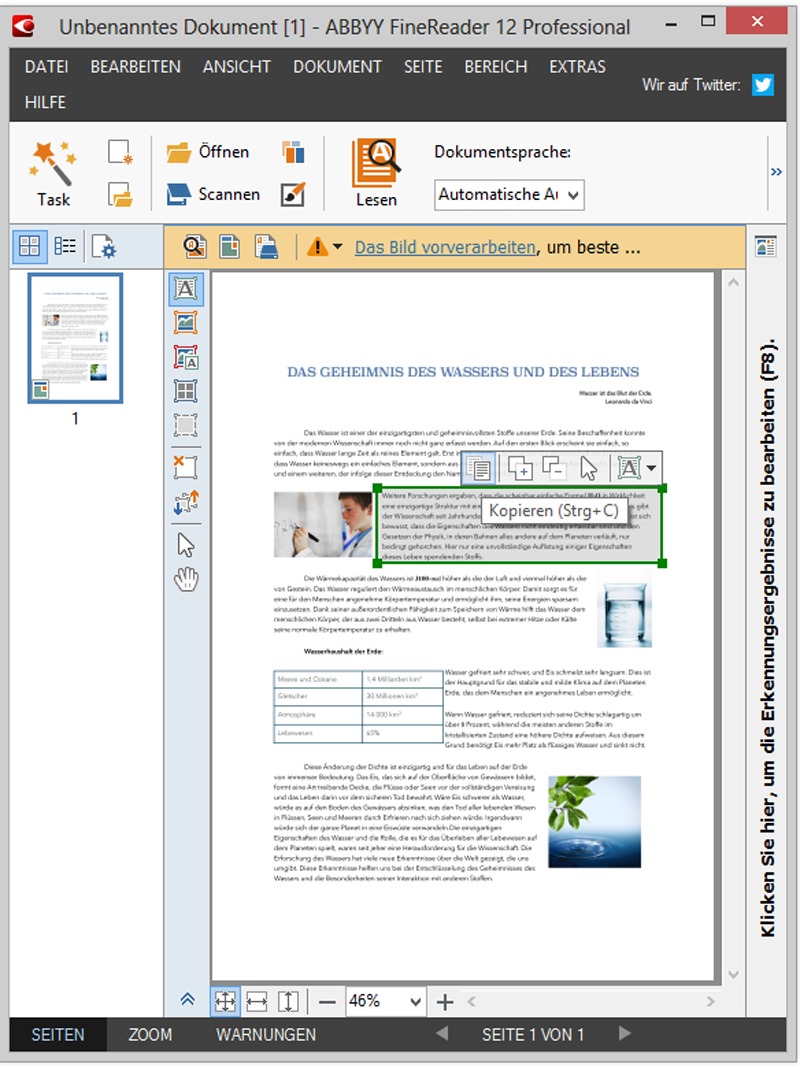The height and width of the screenshot is (1068, 800).
Task: Select the picture area drawing tool
Action: click(x=186, y=323)
